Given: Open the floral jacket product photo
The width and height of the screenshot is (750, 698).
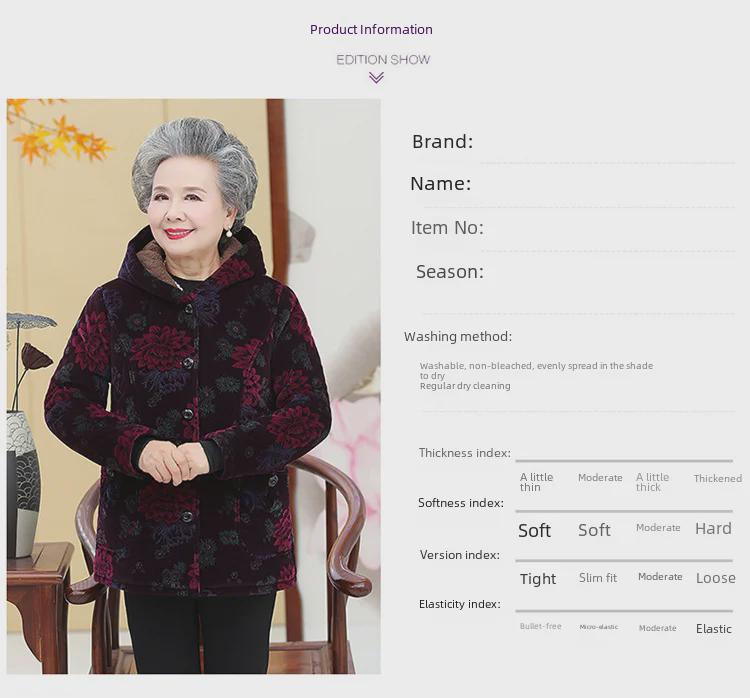Looking at the screenshot, I should point(193,385).
